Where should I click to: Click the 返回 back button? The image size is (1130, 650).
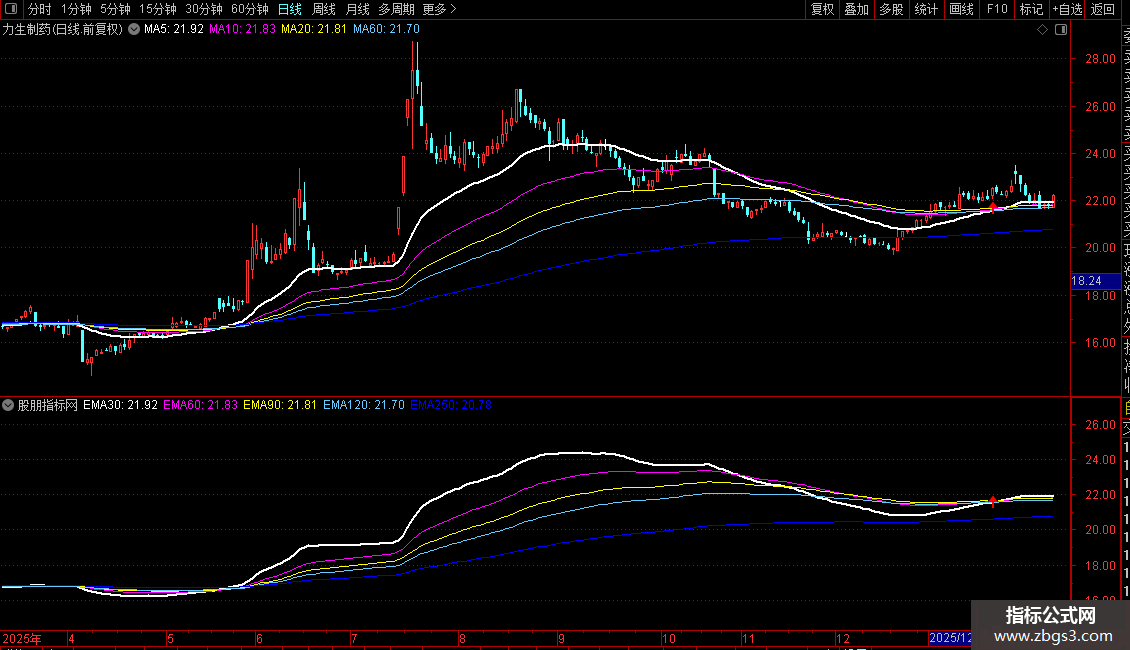pyautogui.click(x=1103, y=9)
